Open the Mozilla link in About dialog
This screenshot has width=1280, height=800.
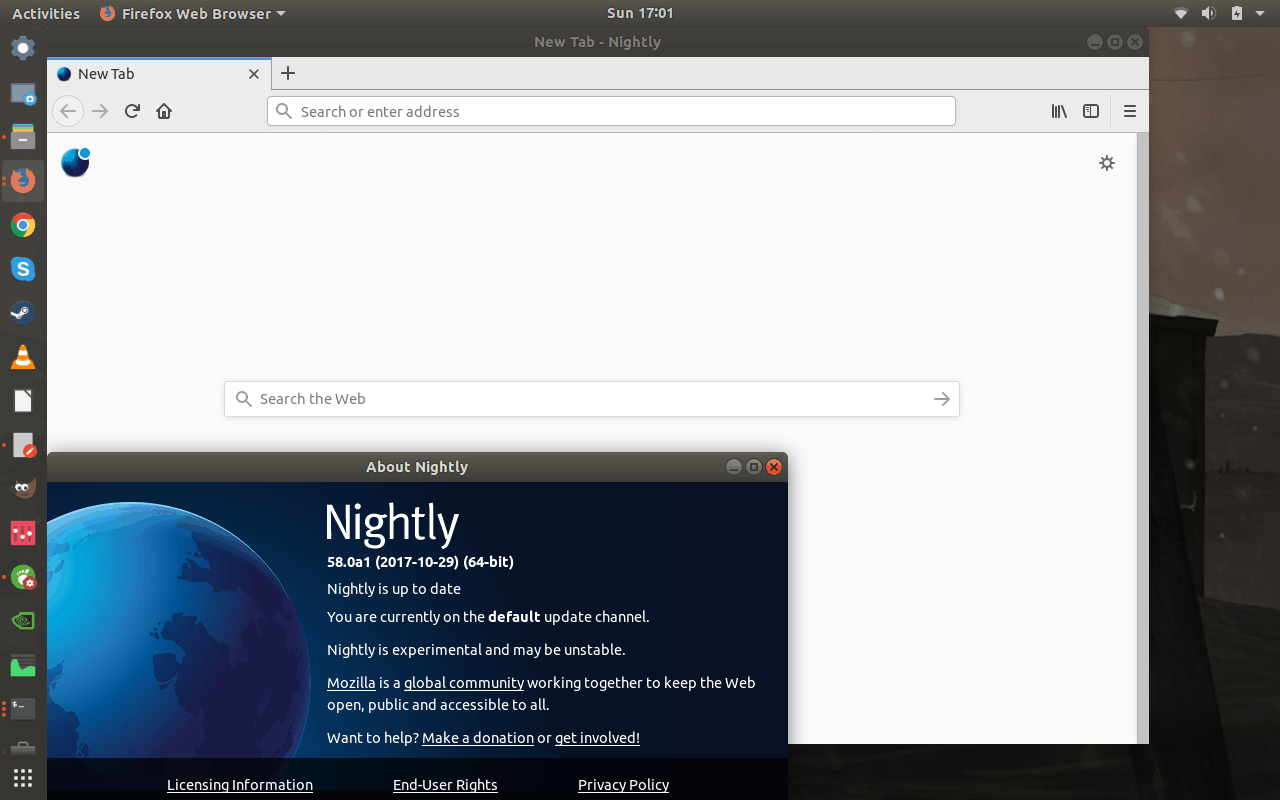pos(351,683)
